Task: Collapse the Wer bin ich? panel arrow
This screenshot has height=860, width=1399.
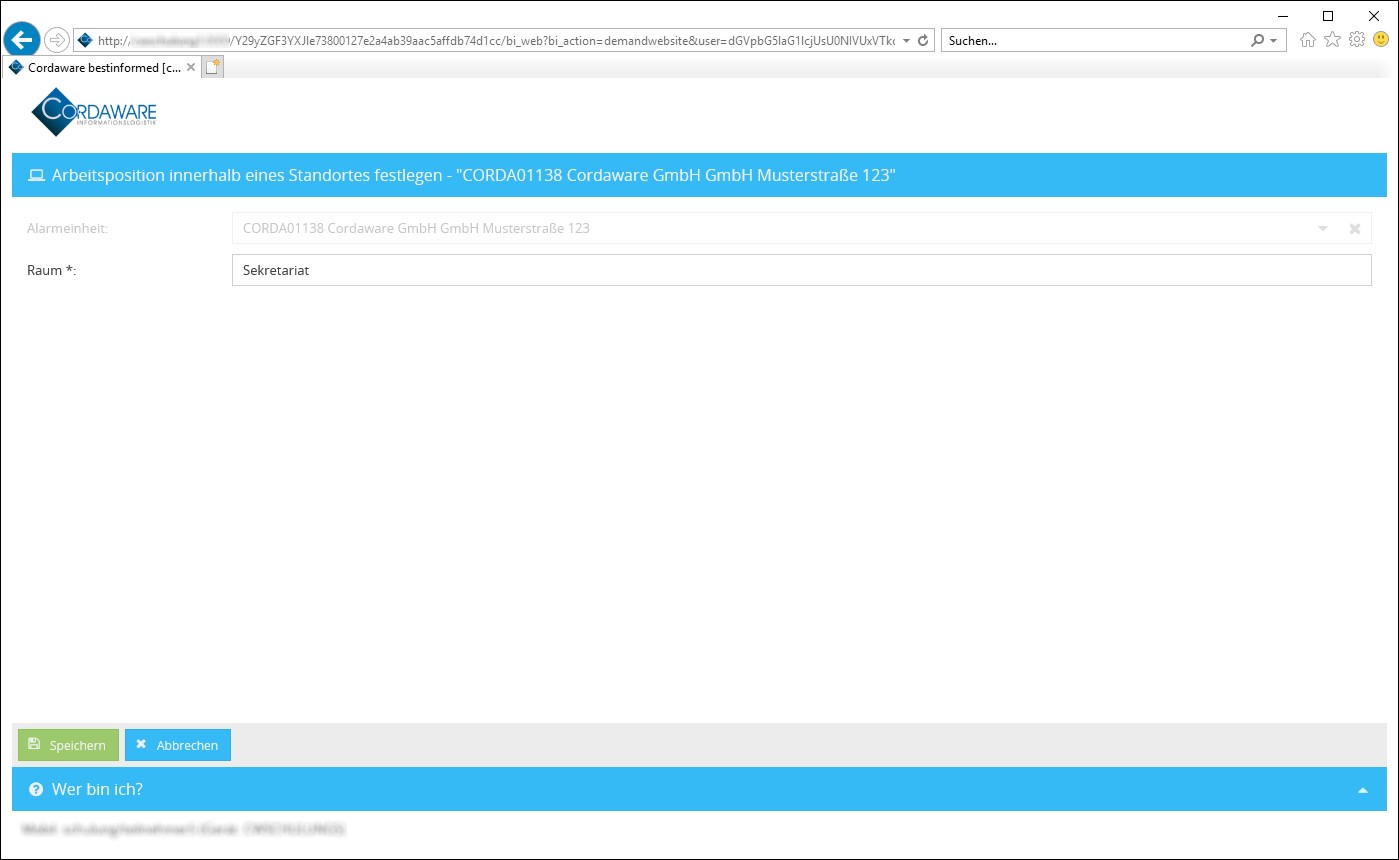Action: click(x=1362, y=791)
